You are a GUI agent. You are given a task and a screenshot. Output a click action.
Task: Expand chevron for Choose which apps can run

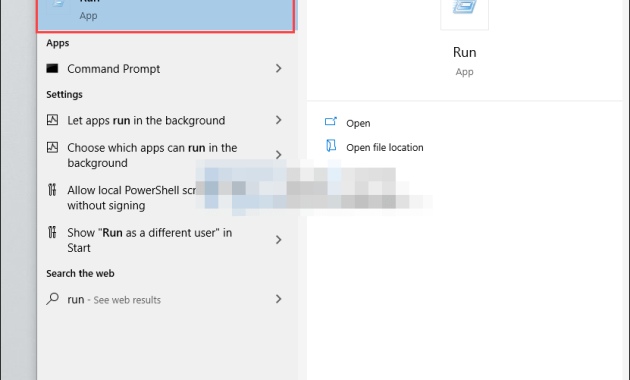coord(278,155)
